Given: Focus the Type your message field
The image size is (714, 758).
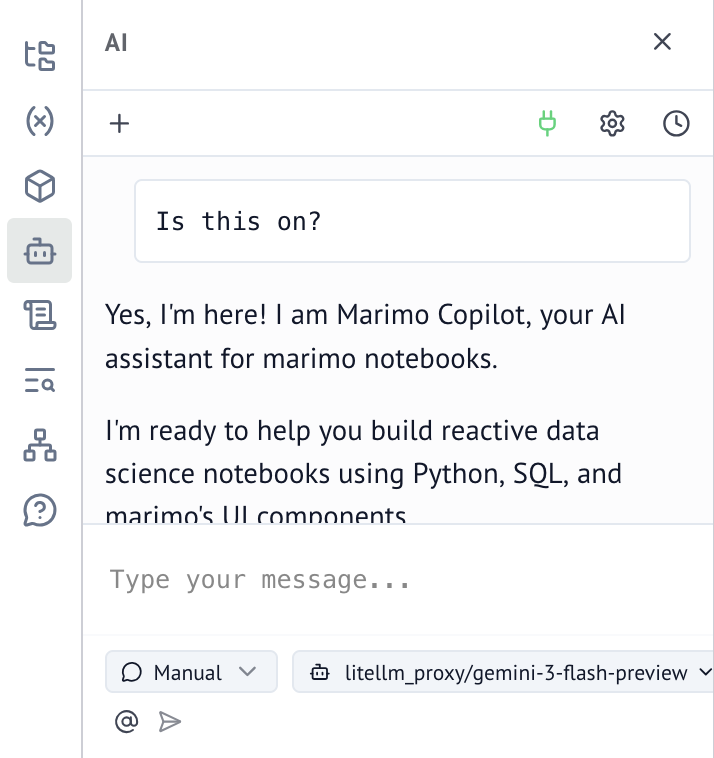Looking at the screenshot, I should pos(400,580).
